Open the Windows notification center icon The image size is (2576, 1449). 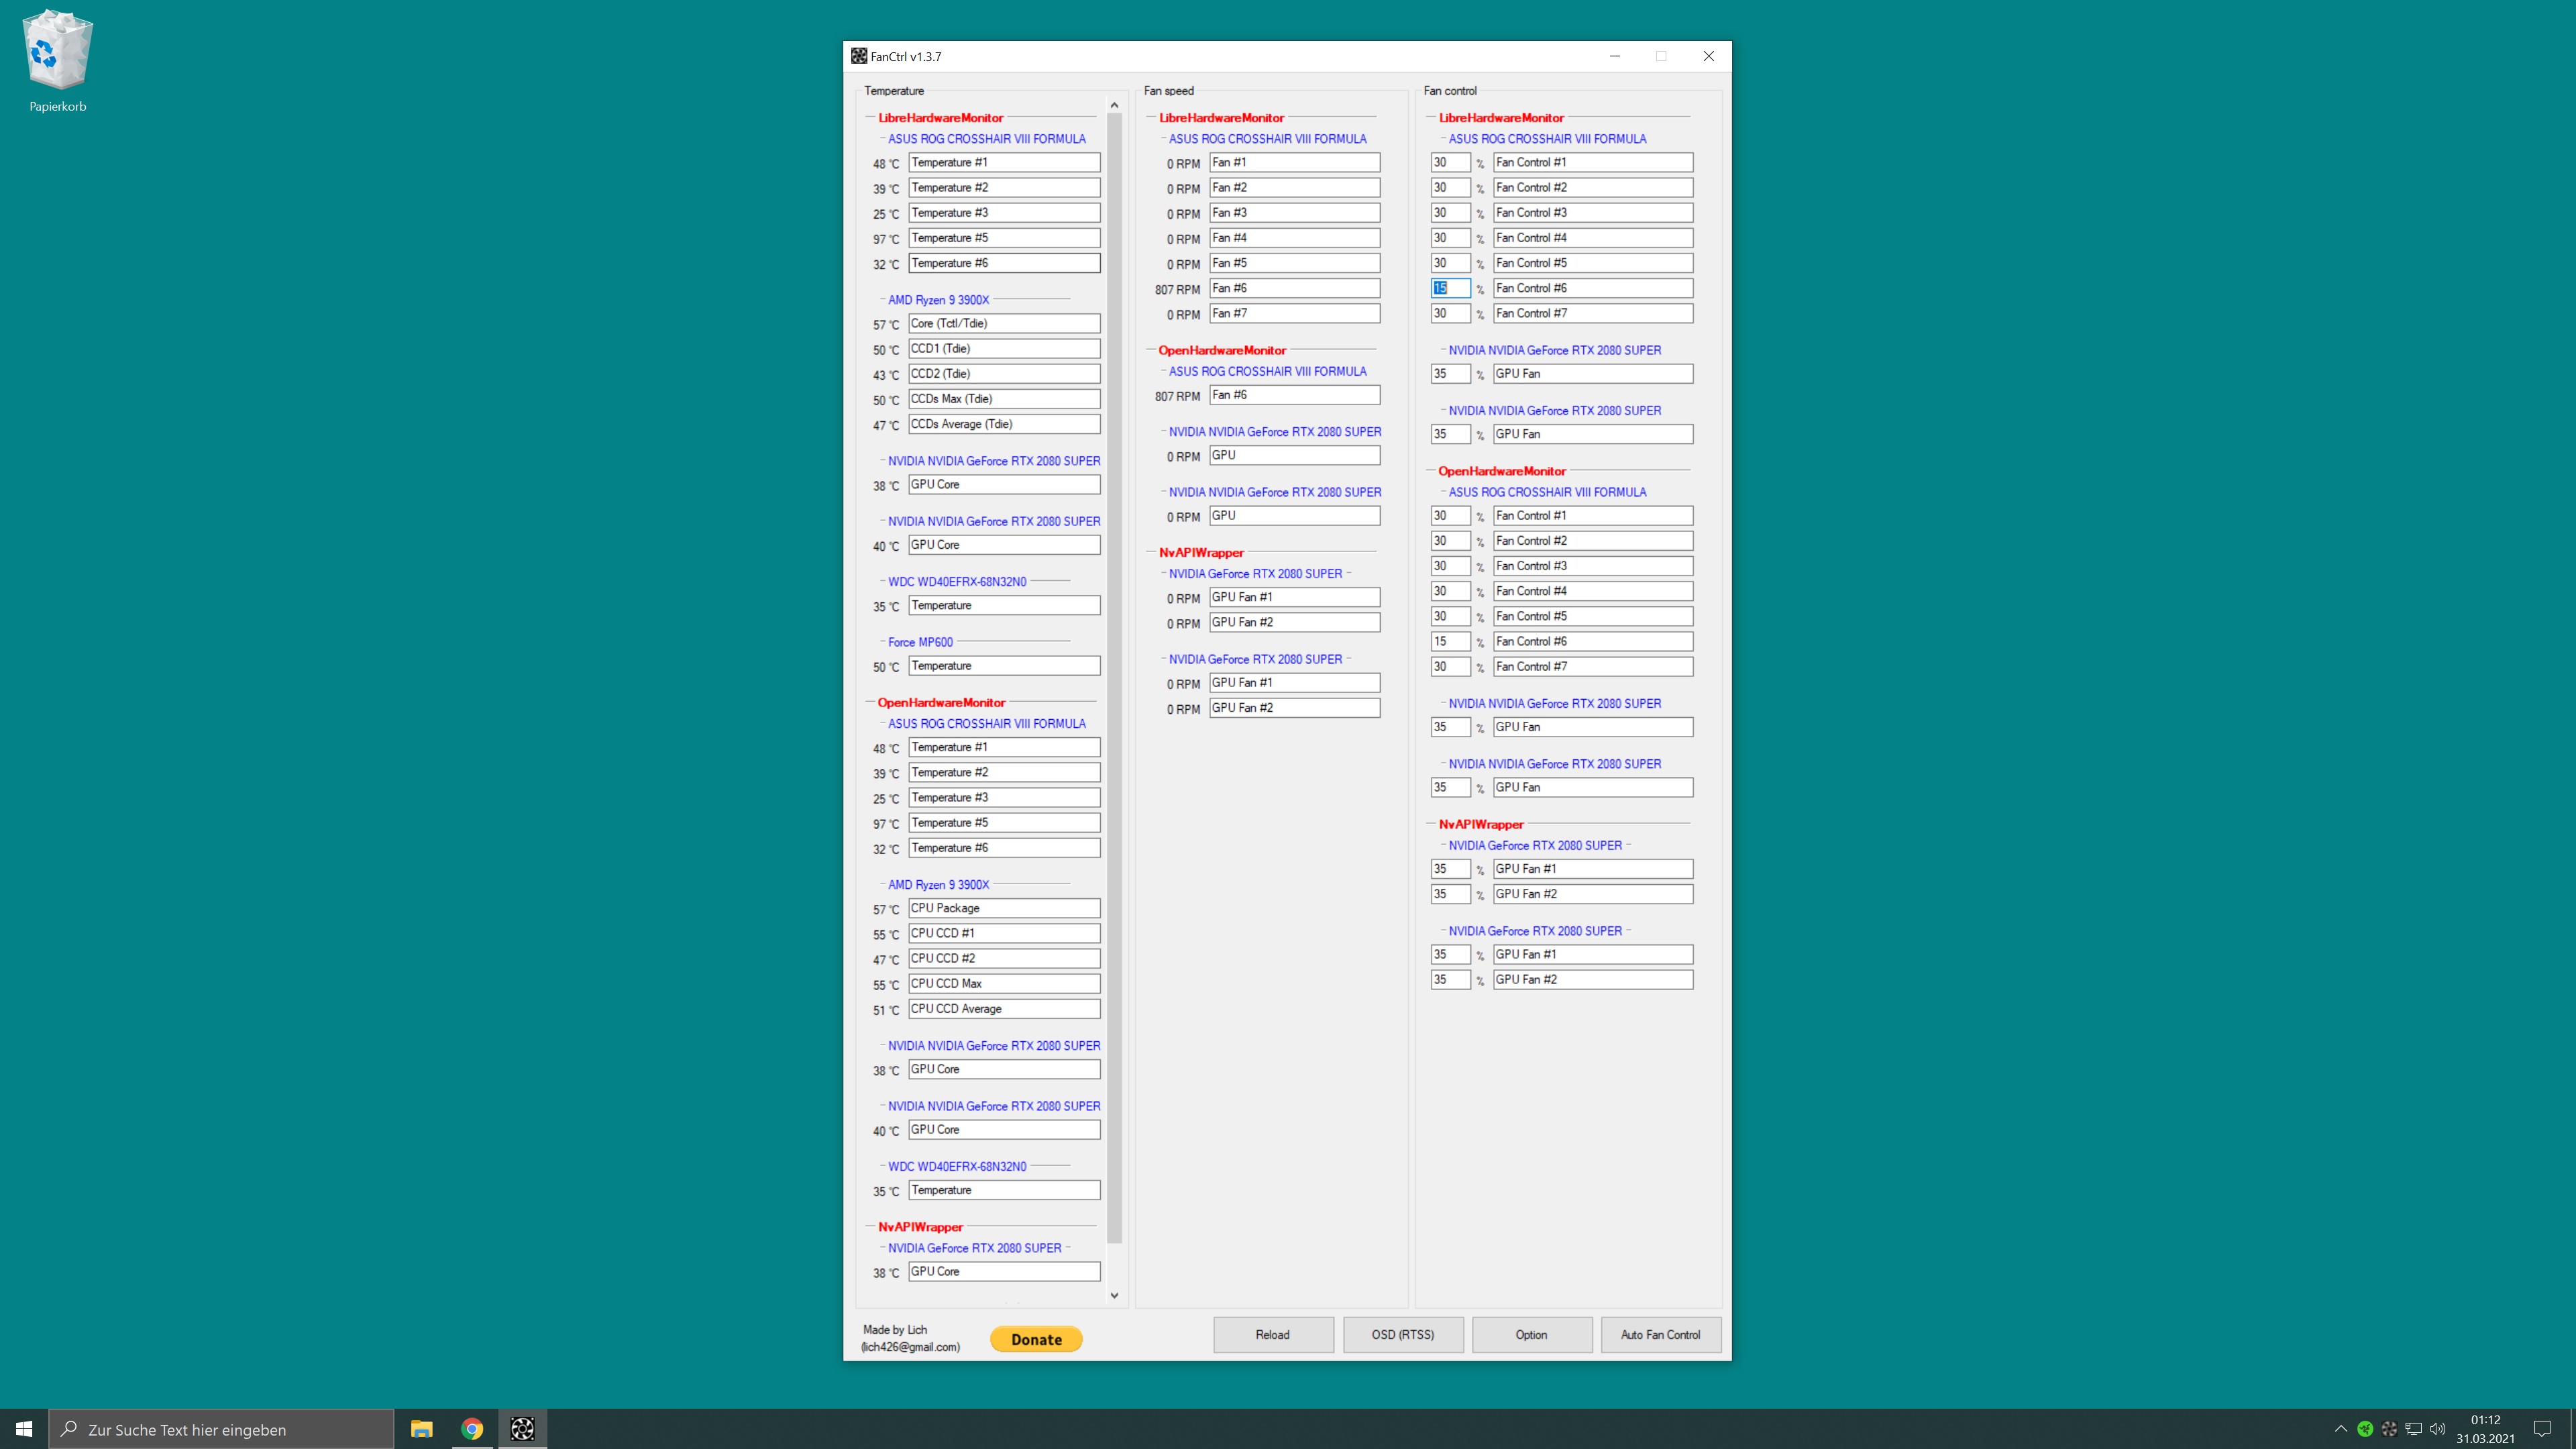2542,1429
